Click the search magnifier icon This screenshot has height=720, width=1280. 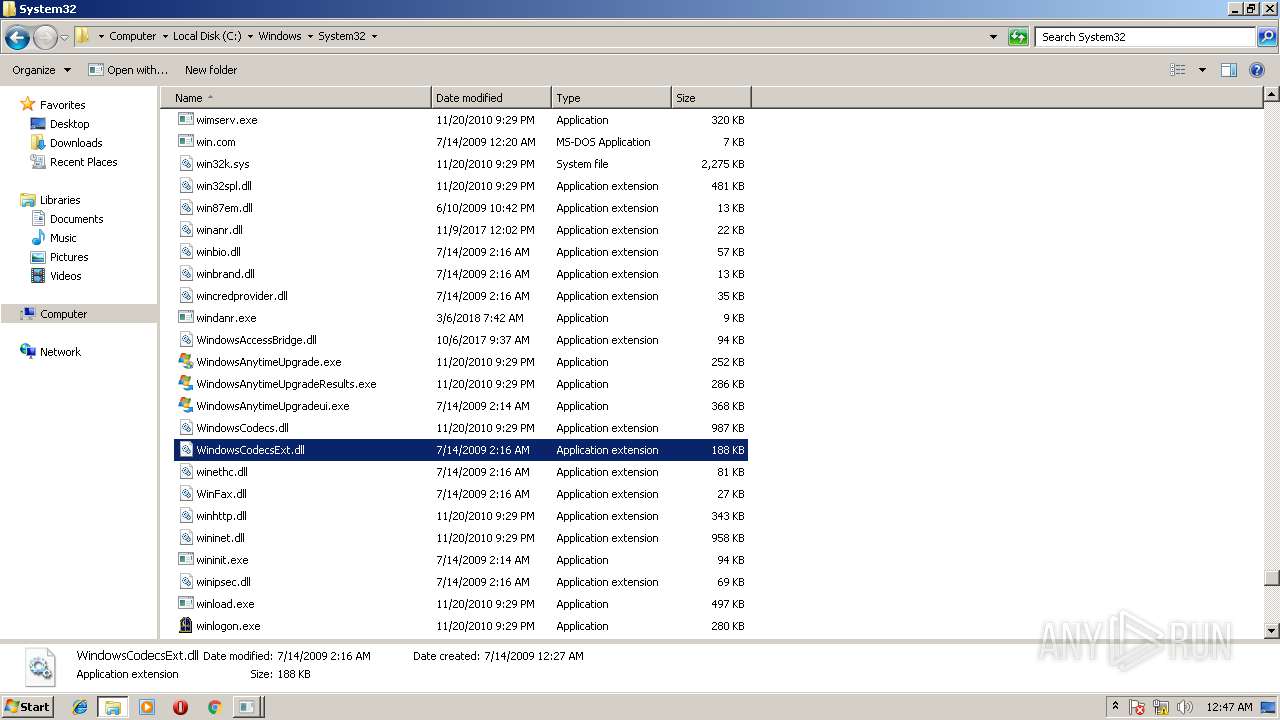click(x=1267, y=37)
